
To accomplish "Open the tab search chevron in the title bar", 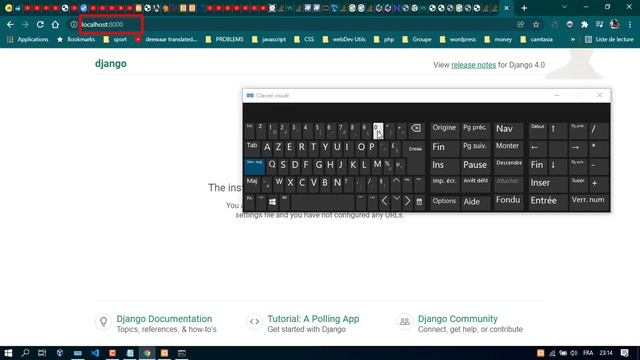I will click(x=564, y=7).
